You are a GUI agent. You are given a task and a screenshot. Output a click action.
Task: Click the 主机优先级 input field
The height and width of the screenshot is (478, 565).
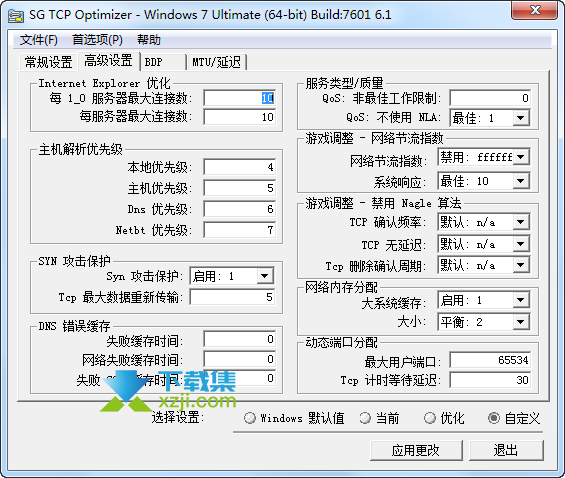click(240, 188)
